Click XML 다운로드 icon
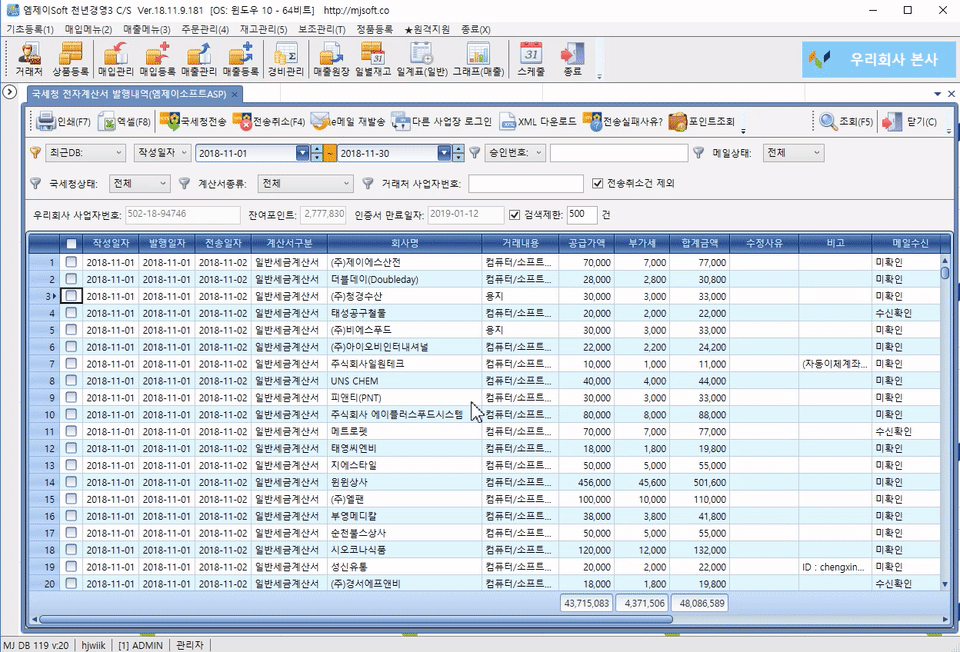 pyautogui.click(x=538, y=121)
